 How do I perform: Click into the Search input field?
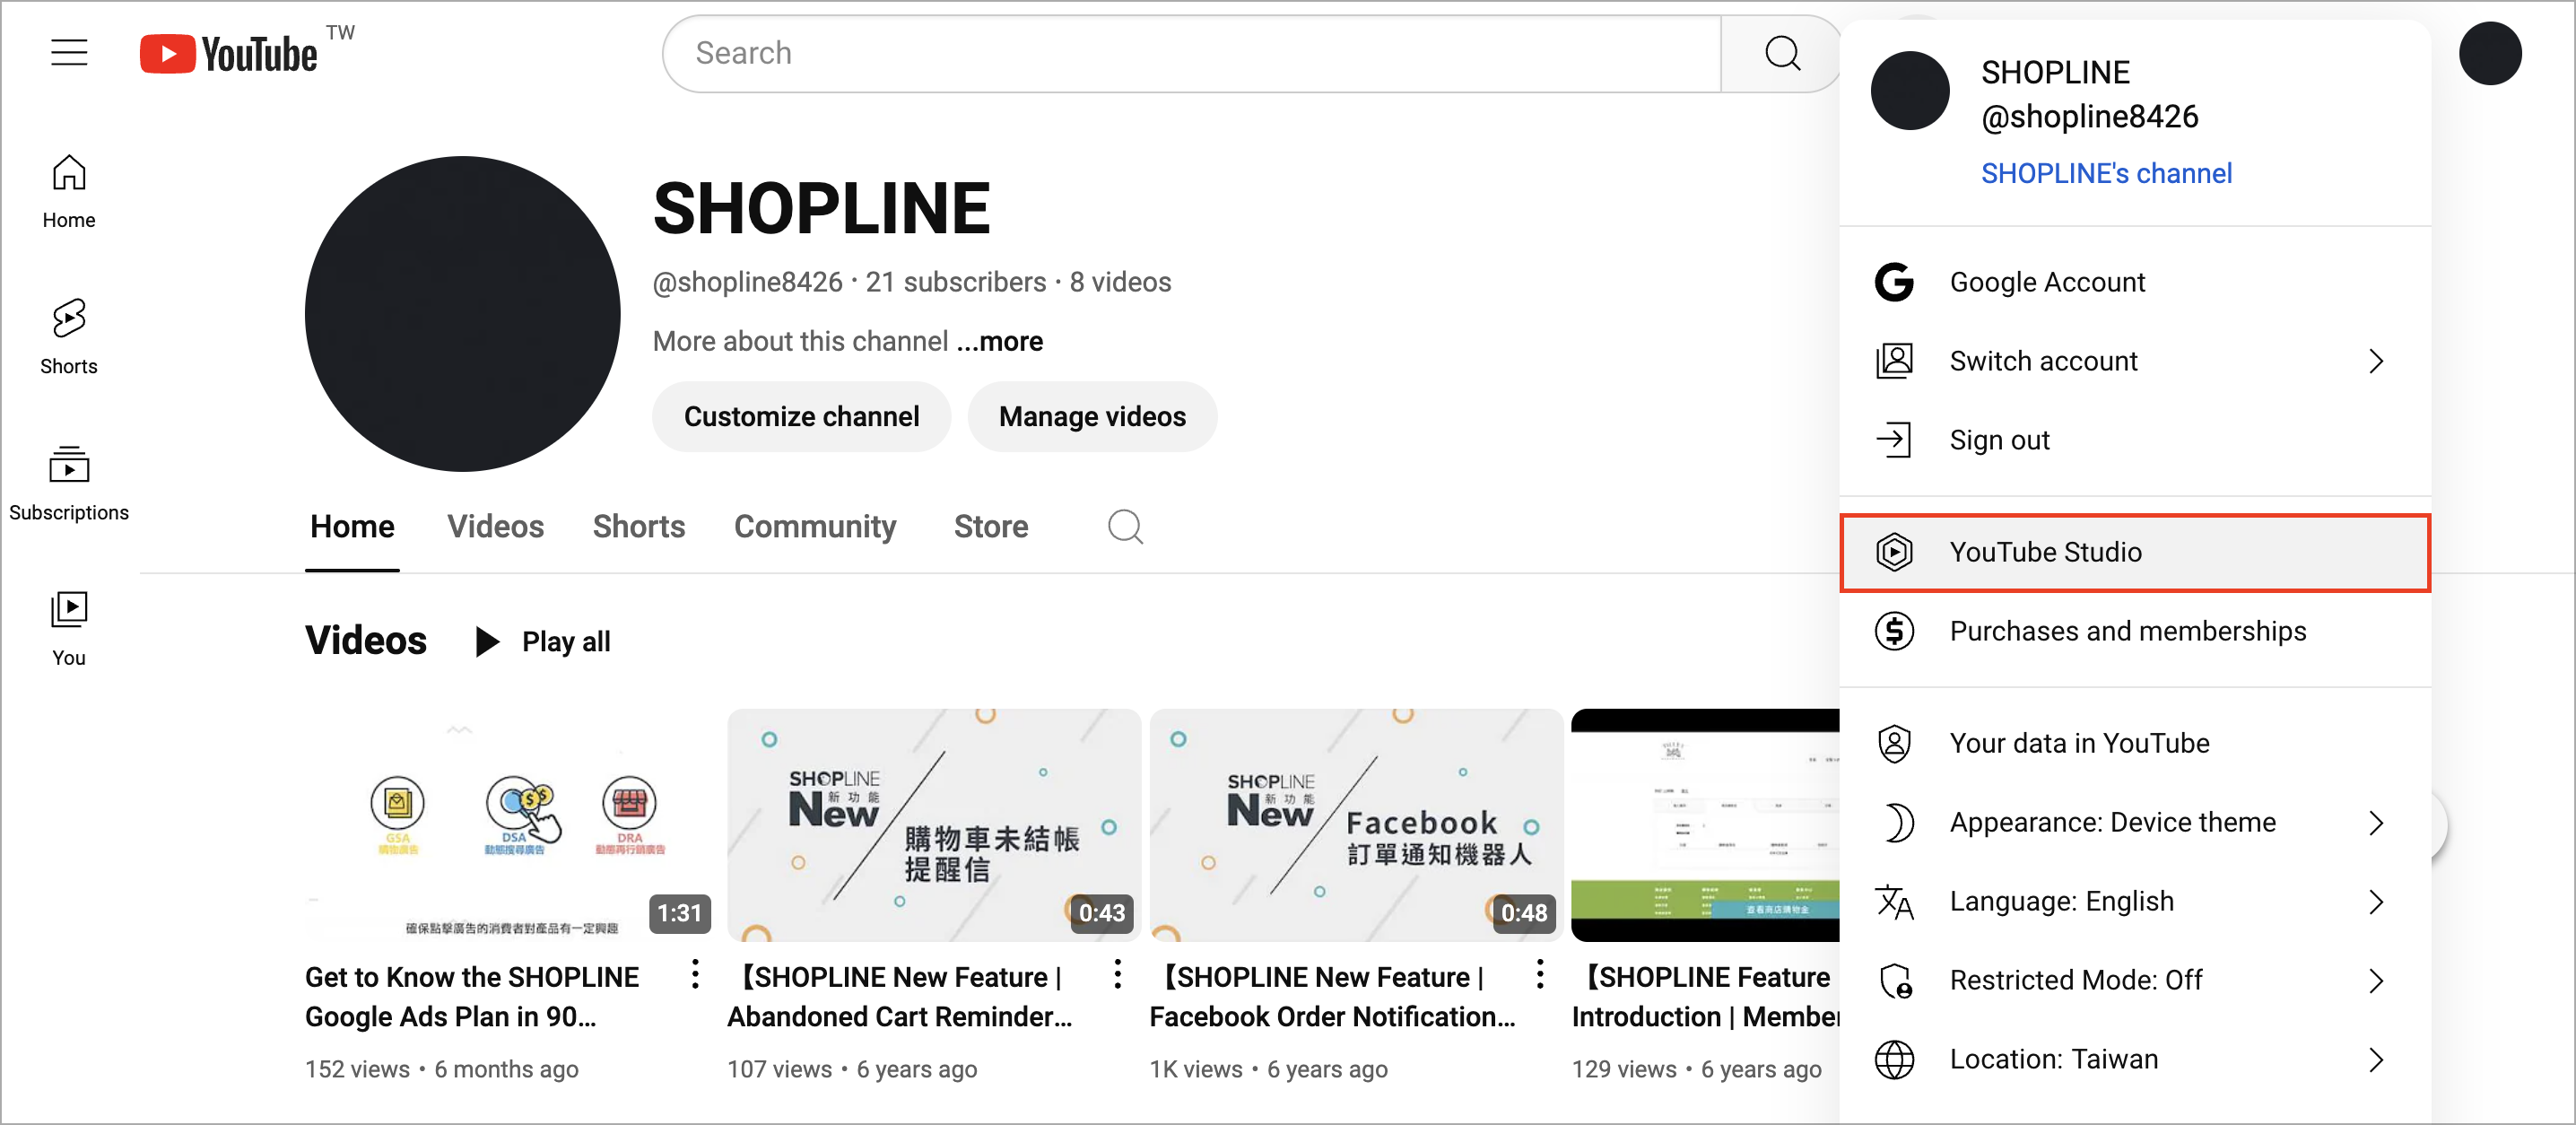[1192, 53]
